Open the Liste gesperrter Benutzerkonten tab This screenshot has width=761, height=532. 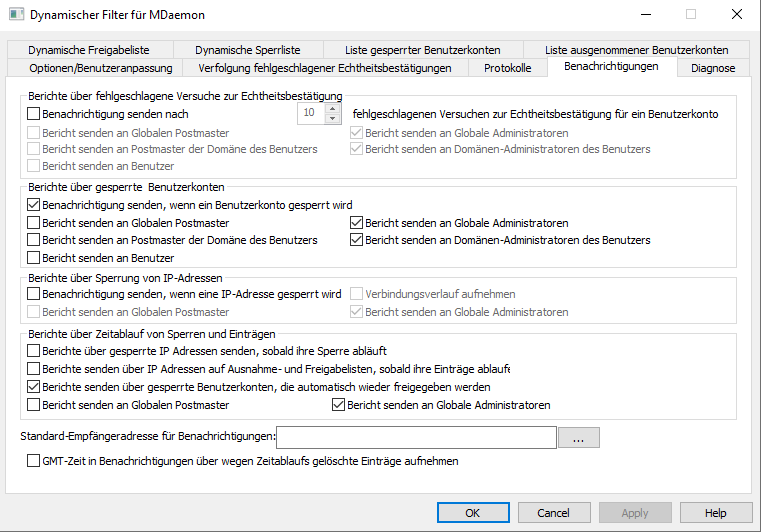click(x=422, y=49)
